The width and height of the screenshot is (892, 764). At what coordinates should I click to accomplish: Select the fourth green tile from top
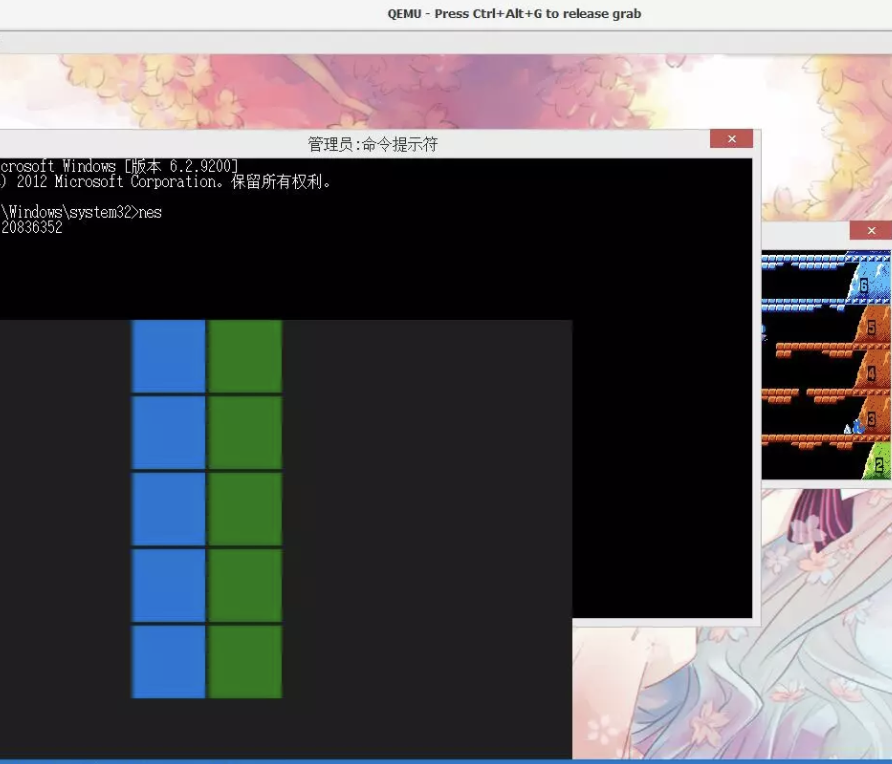click(x=246, y=585)
